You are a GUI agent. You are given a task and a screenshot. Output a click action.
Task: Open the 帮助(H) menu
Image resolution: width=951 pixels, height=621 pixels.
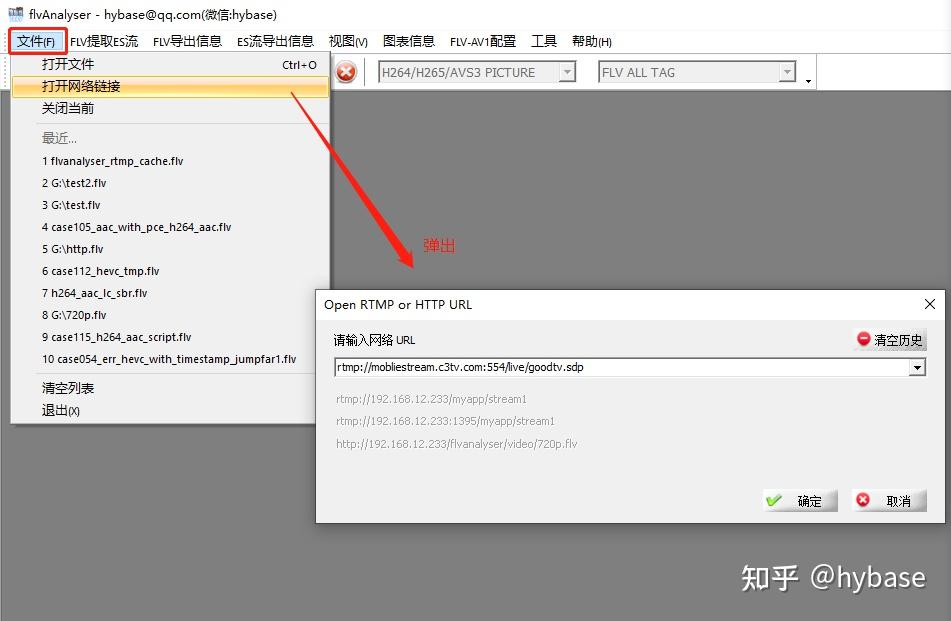(x=591, y=41)
